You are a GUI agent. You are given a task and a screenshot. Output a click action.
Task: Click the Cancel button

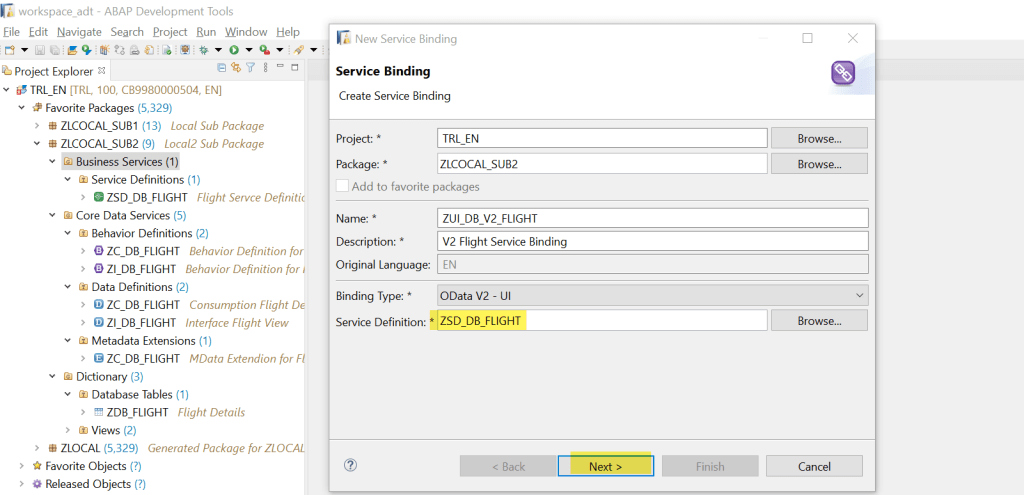pyautogui.click(x=813, y=466)
